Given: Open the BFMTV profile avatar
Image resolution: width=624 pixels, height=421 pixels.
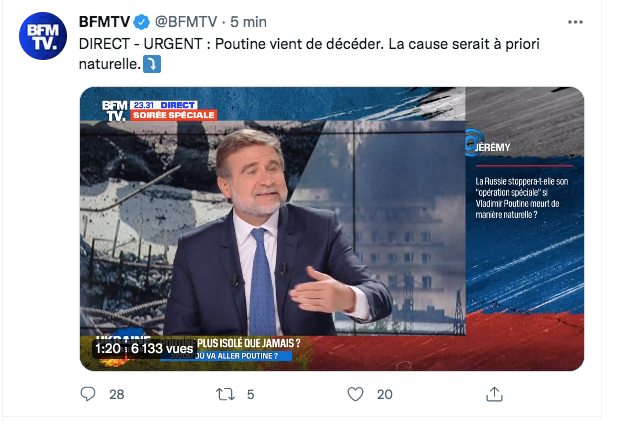Looking at the screenshot, I should pos(43,36).
